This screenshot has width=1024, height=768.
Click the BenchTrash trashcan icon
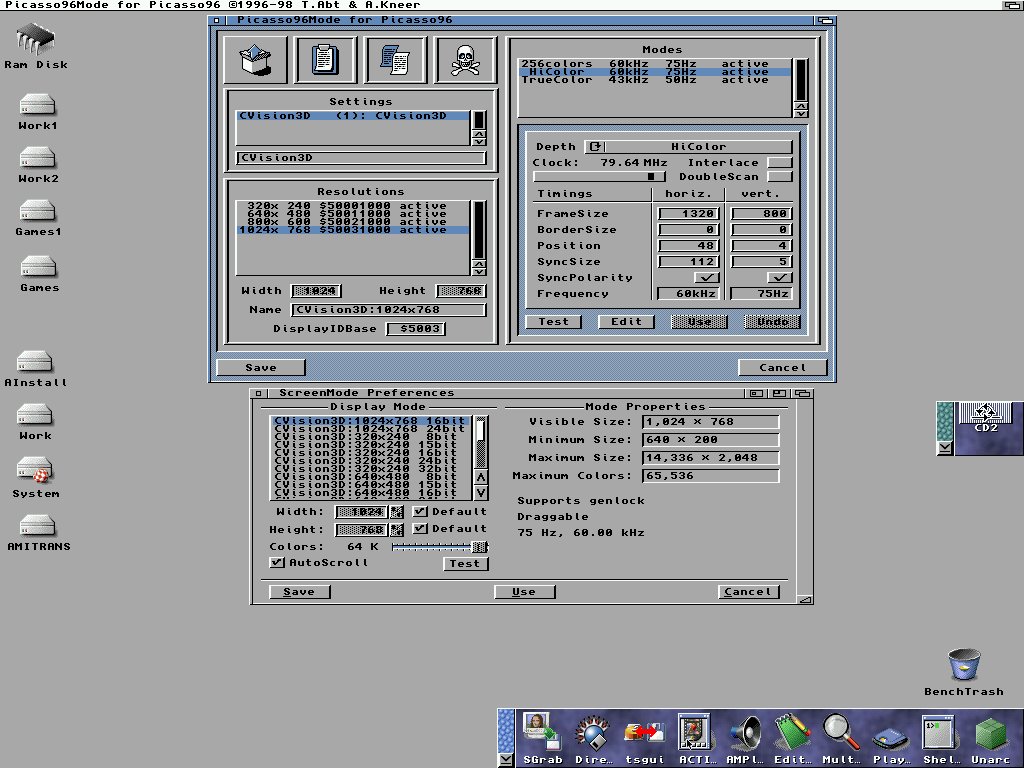(964, 673)
